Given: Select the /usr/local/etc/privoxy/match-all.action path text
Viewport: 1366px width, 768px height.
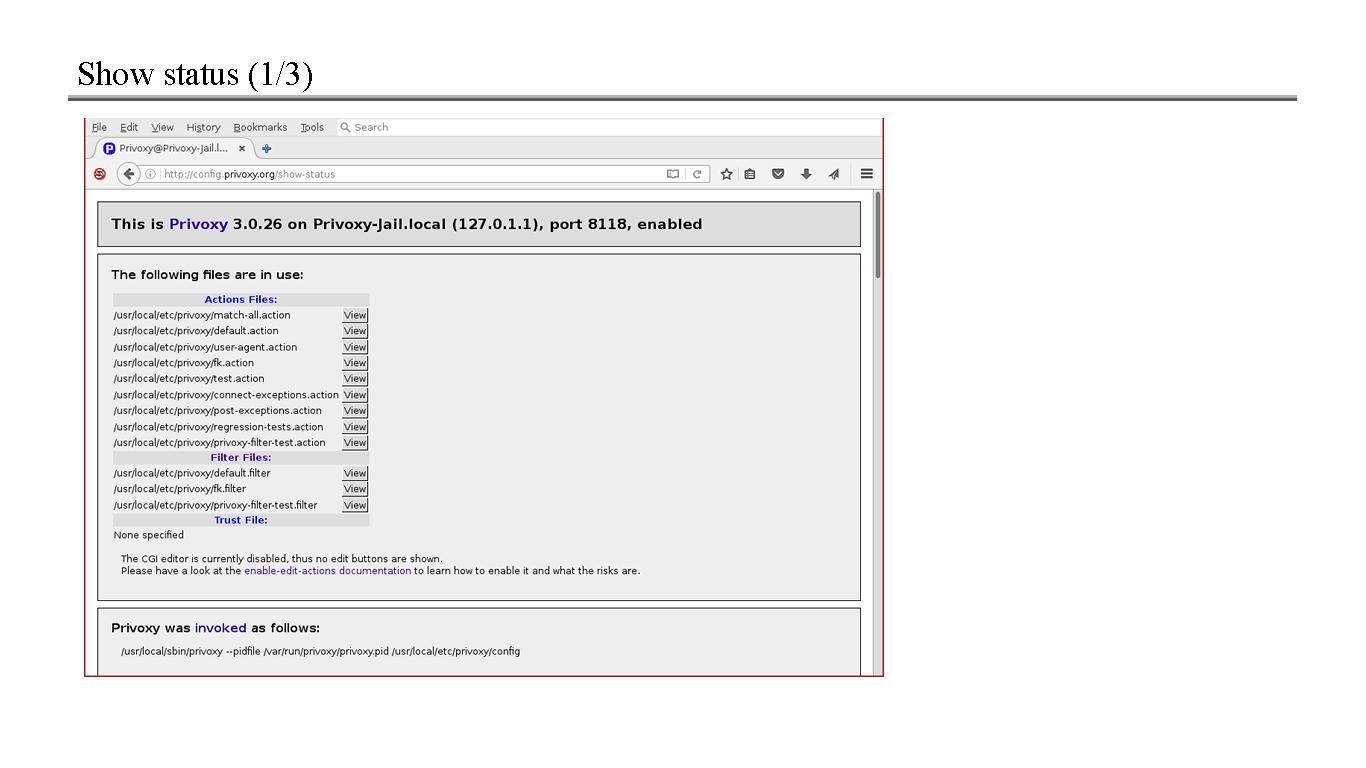Looking at the screenshot, I should tap(202, 315).
